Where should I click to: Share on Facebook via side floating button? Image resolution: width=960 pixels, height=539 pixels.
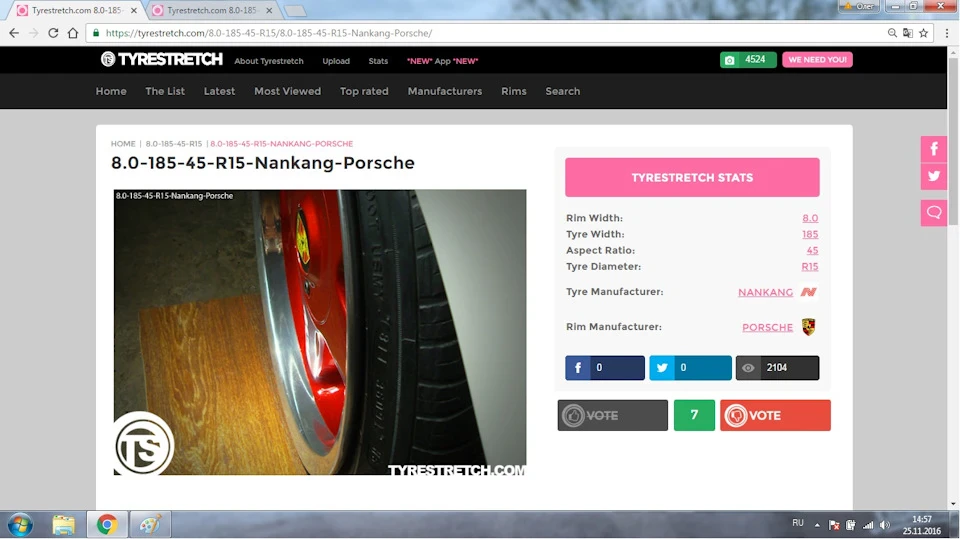tap(934, 148)
